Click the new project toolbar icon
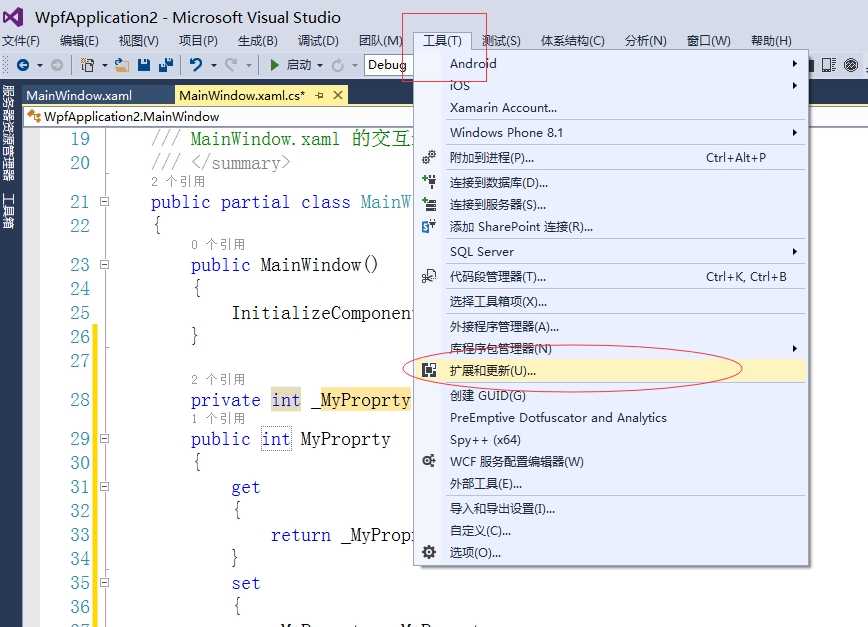 87,65
